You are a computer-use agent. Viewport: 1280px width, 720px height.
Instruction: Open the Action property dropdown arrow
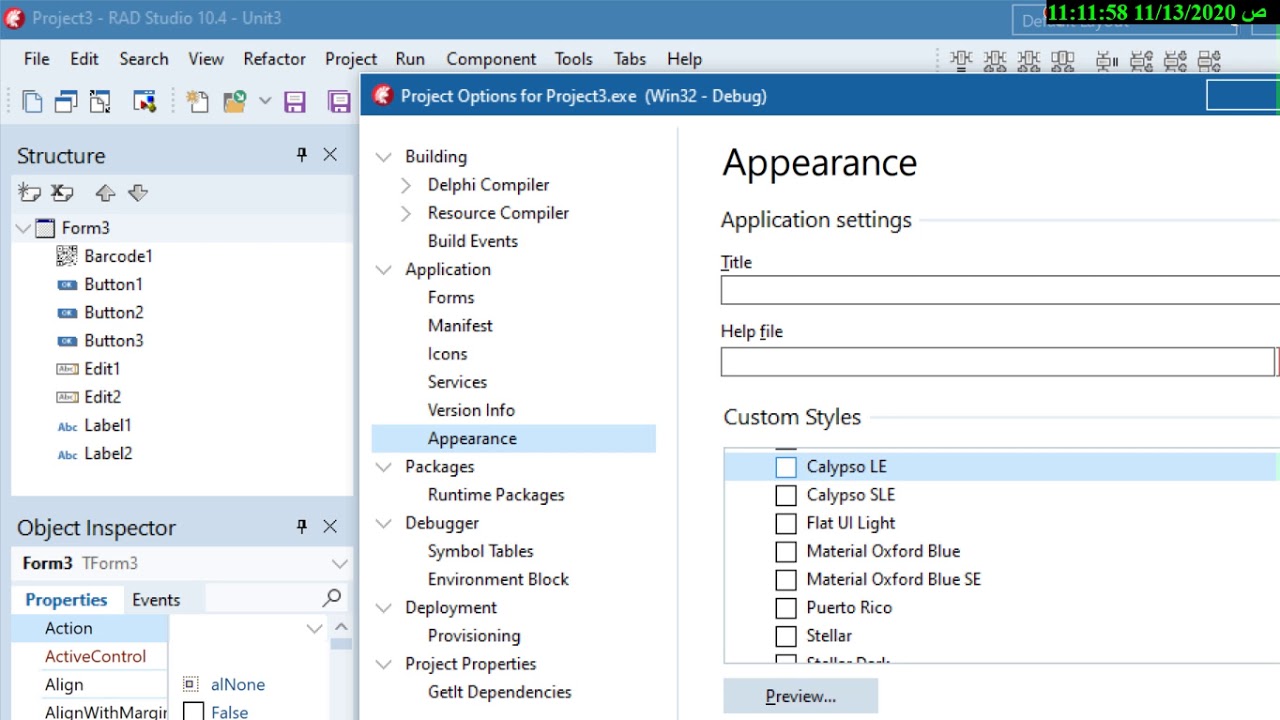[314, 628]
